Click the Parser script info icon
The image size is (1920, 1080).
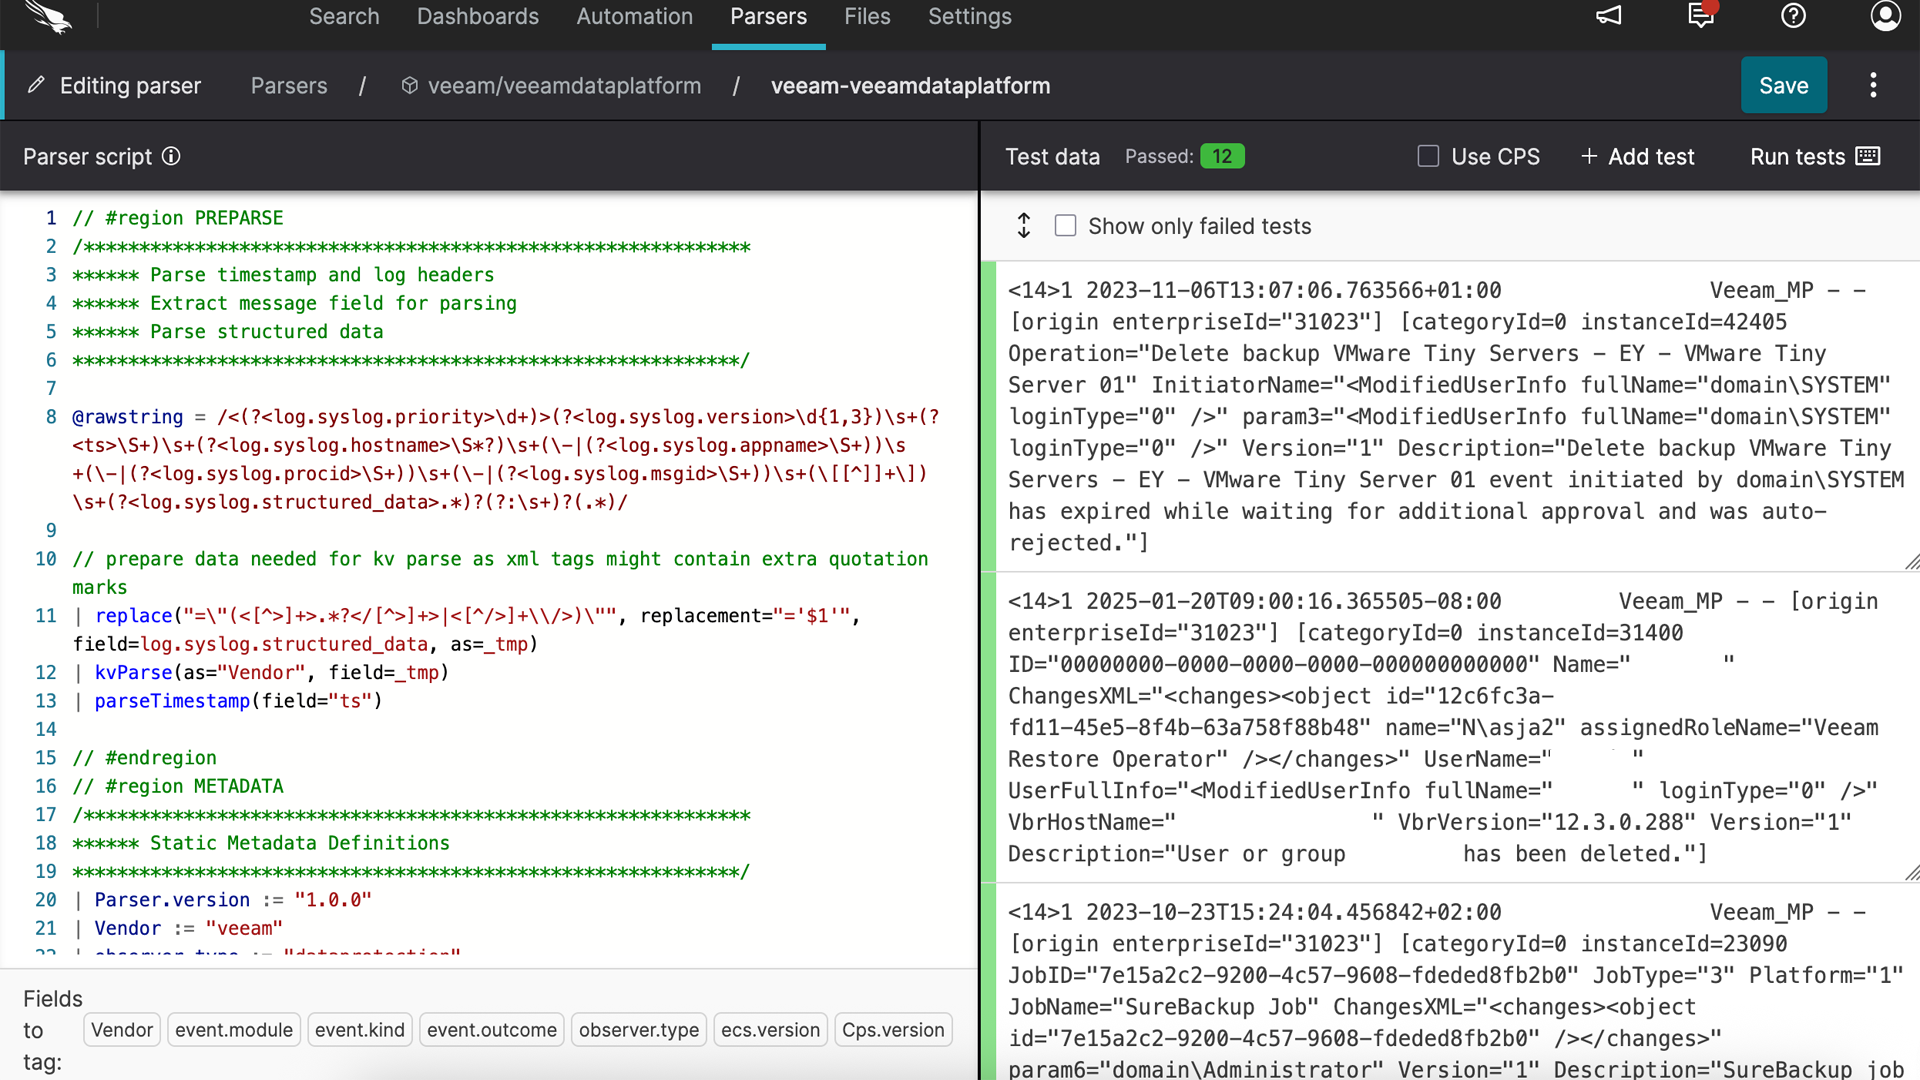[x=171, y=156]
